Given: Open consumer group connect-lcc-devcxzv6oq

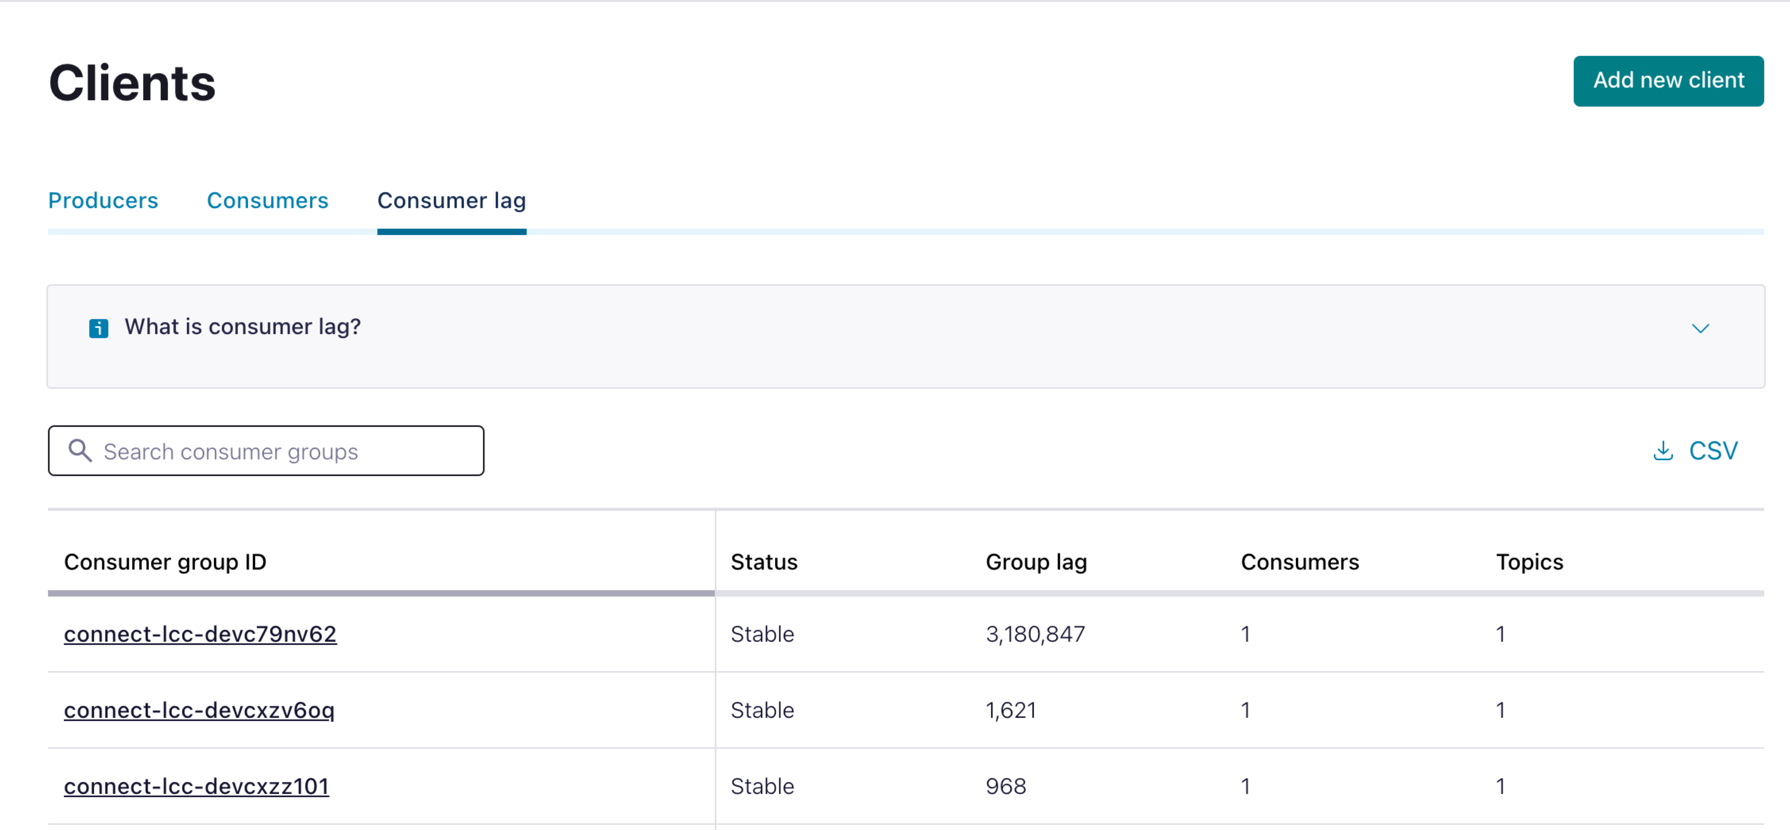Looking at the screenshot, I should pyautogui.click(x=199, y=710).
